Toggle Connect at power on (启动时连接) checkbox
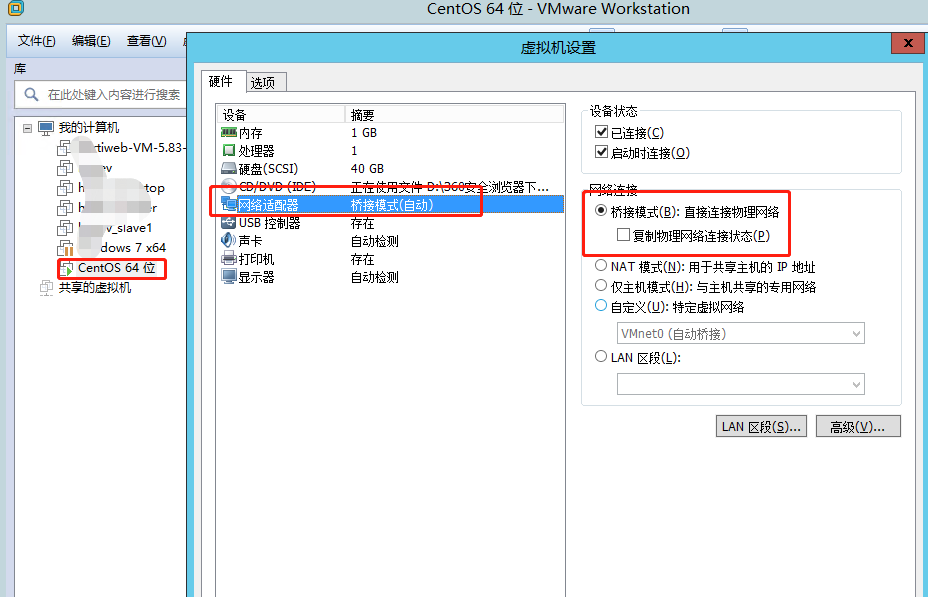The image size is (928, 597). 601,152
